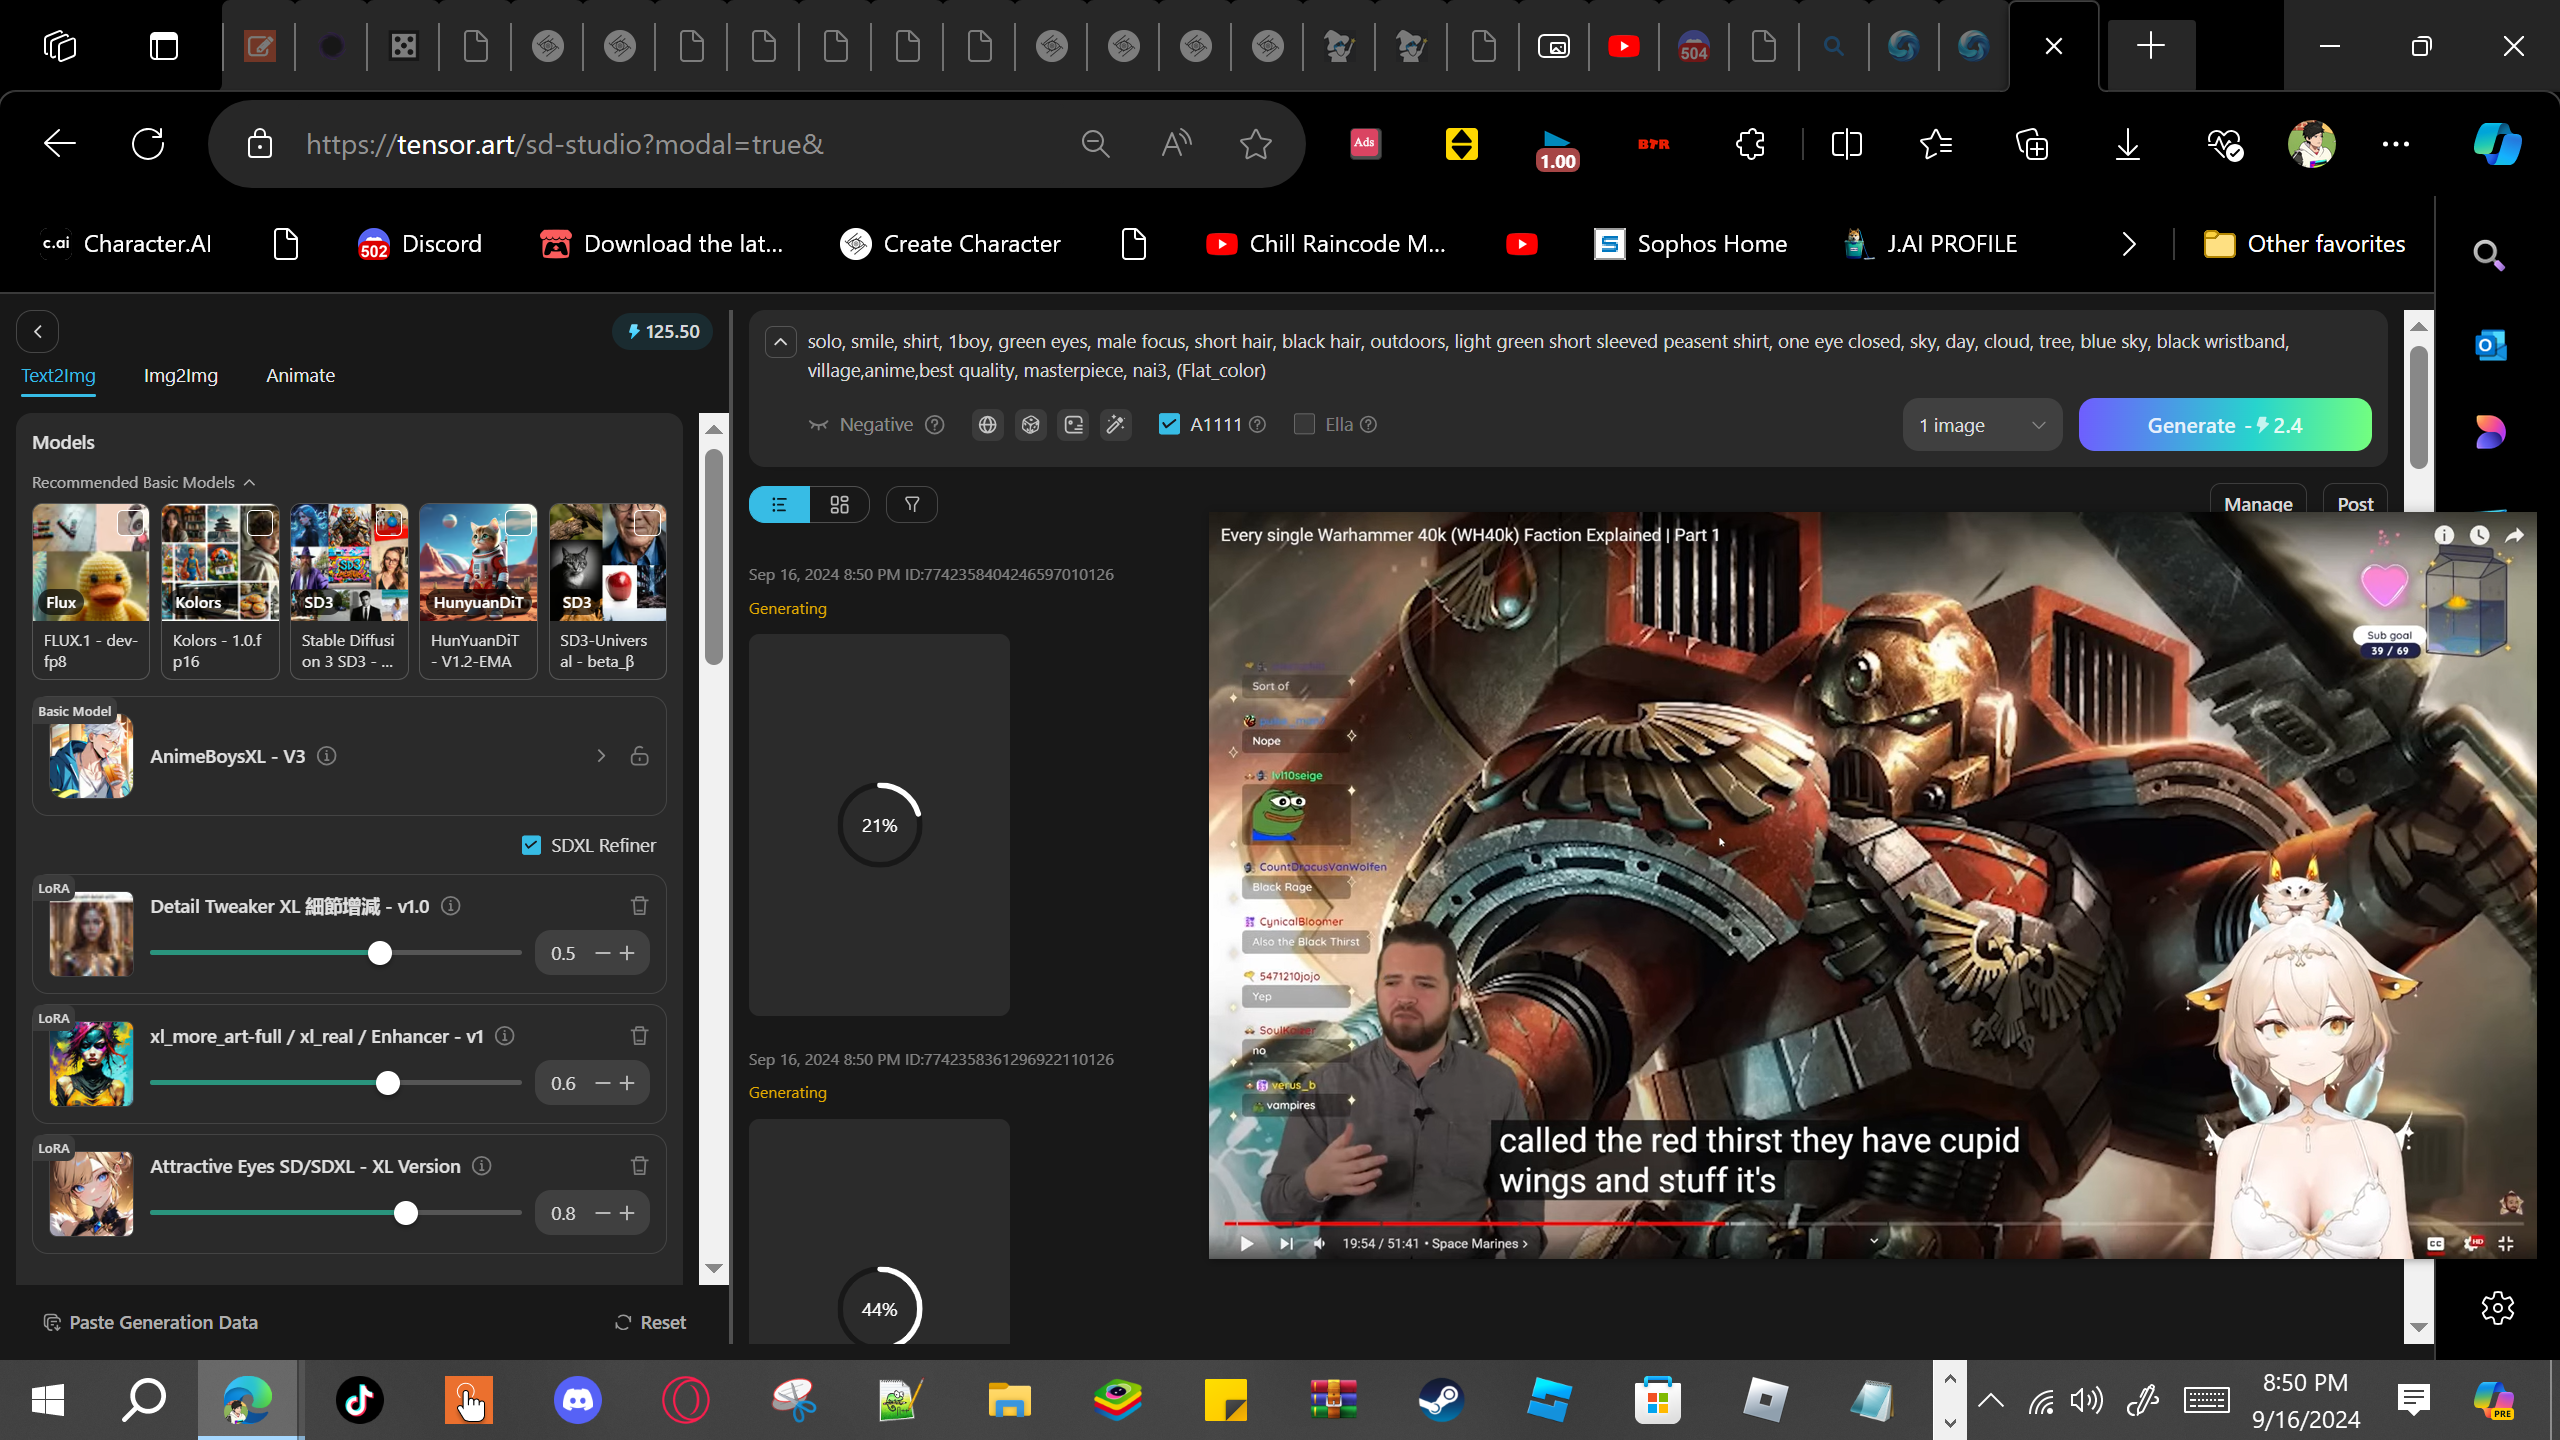Open Edge Settings and more menu
This screenshot has height=1440, width=2560.
point(2396,144)
